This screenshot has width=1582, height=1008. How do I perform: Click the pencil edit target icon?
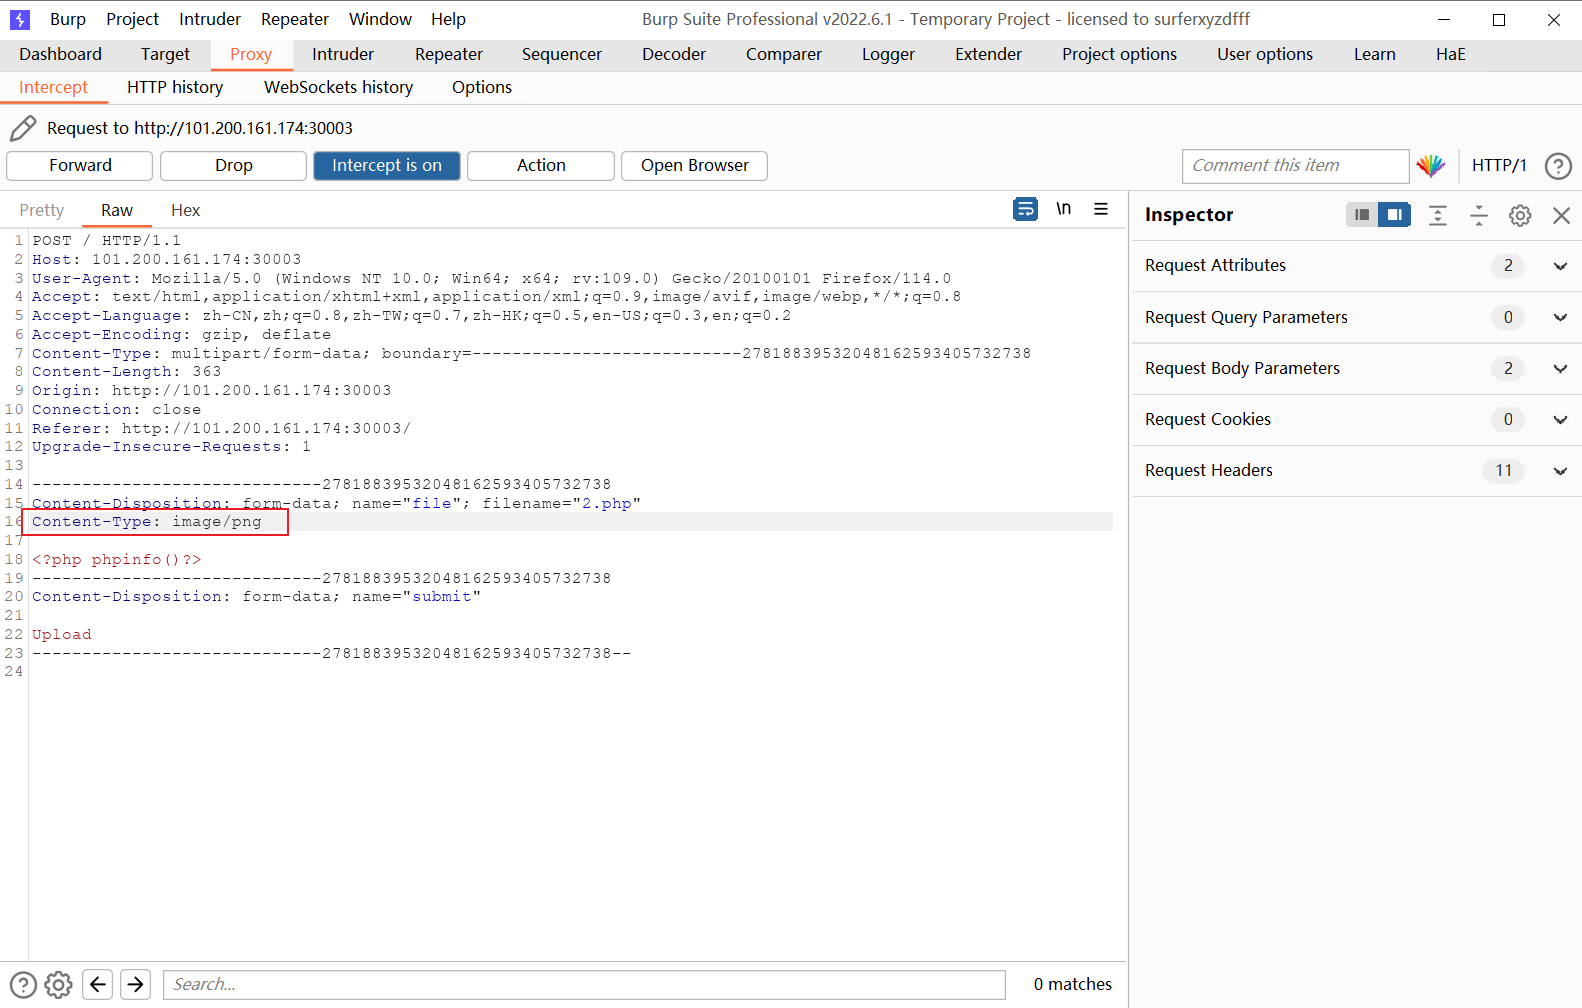click(23, 128)
